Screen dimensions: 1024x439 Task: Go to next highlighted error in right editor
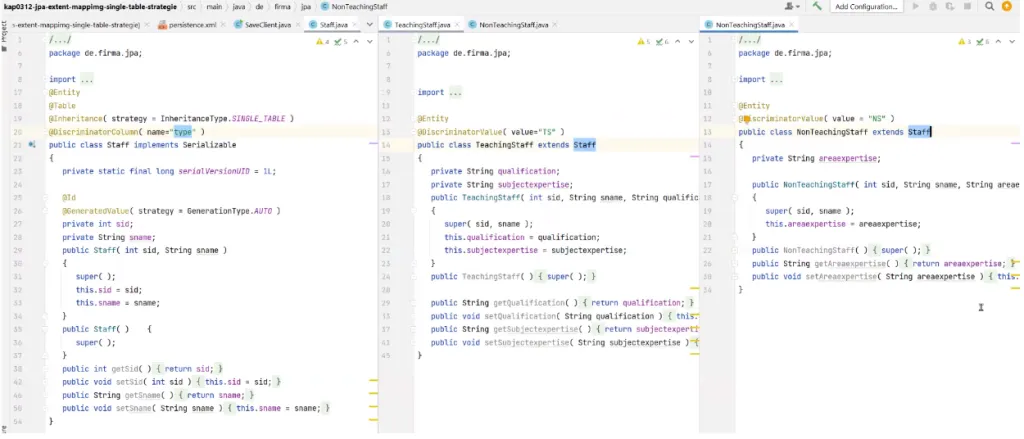tap(1012, 41)
